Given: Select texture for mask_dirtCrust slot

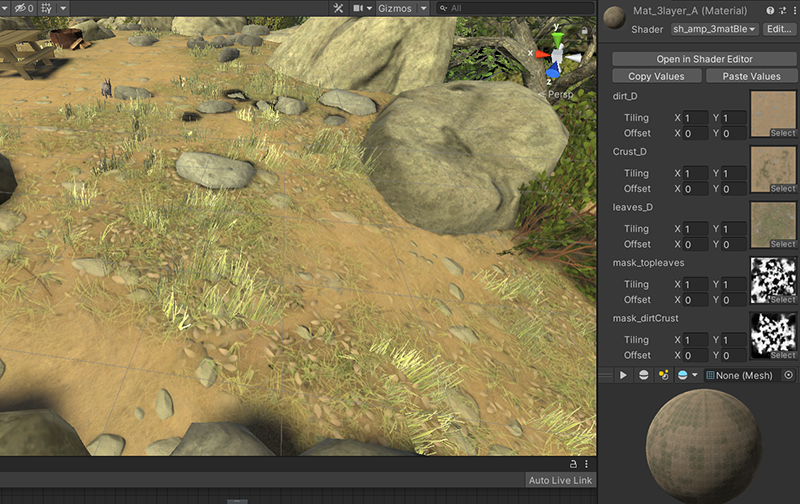Looking at the screenshot, I should tap(783, 356).
